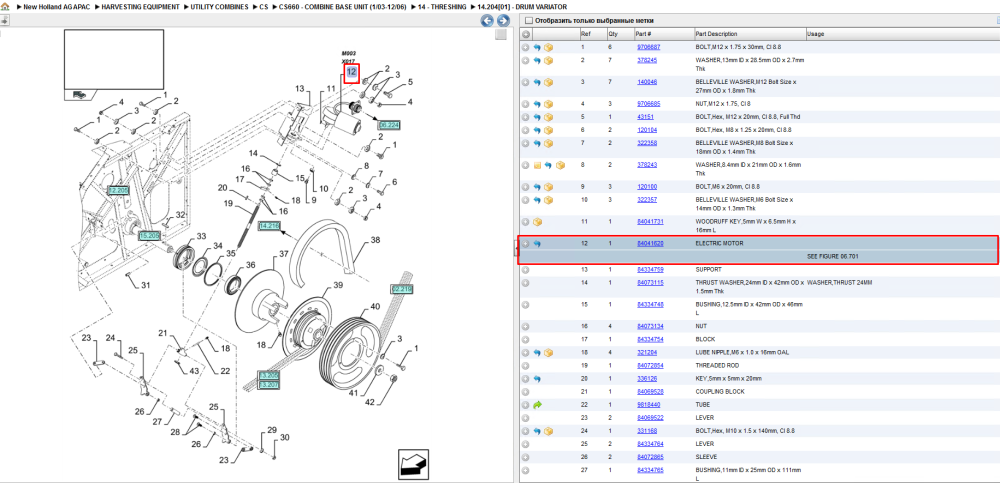The width and height of the screenshot is (1000, 483).
Task: Click diagram cross-reference label 12.200
Action: click(x=118, y=191)
